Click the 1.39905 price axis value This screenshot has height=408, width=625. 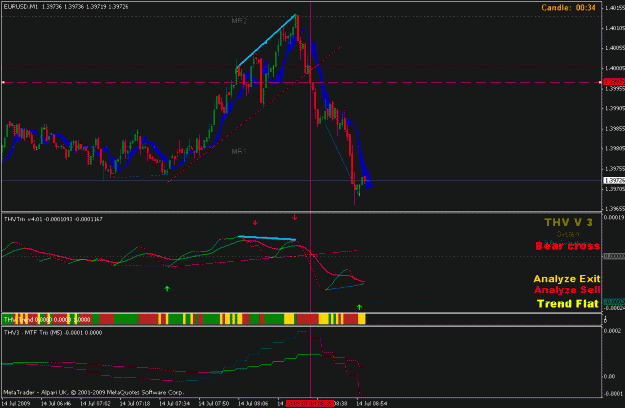click(615, 108)
